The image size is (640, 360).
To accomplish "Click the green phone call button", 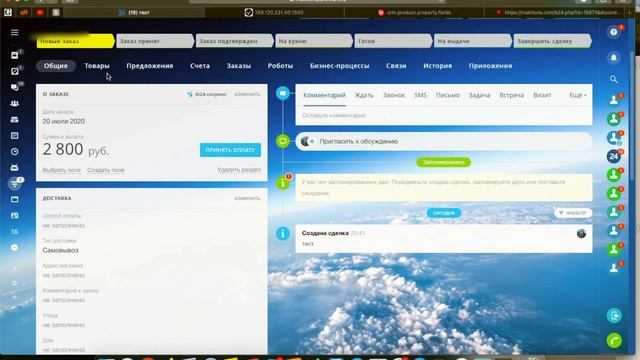I will [x=614, y=340].
